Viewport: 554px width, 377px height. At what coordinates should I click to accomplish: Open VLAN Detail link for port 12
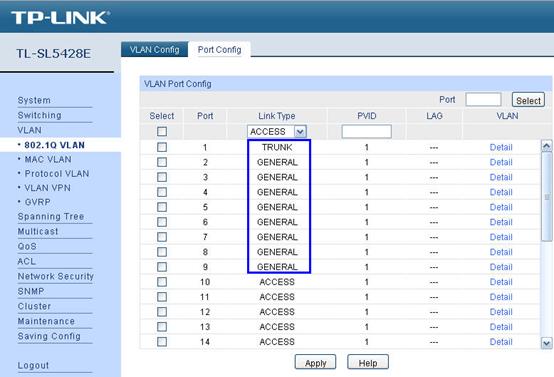coord(501,312)
